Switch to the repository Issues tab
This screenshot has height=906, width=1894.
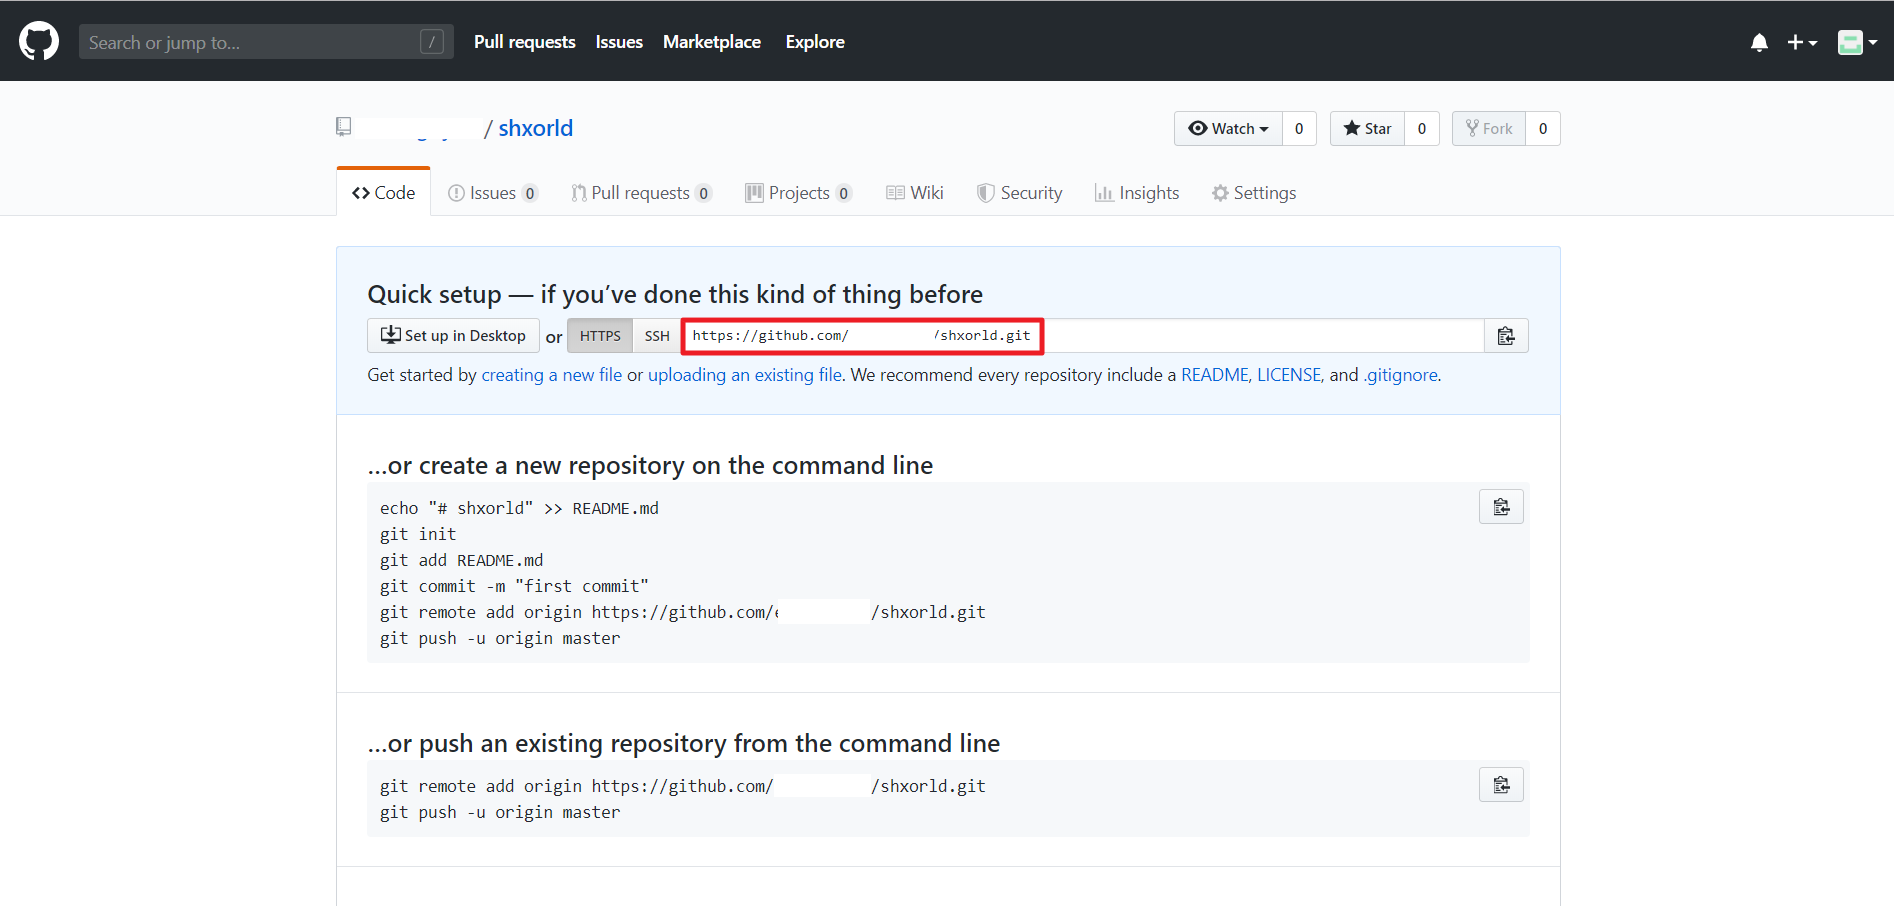click(x=493, y=193)
